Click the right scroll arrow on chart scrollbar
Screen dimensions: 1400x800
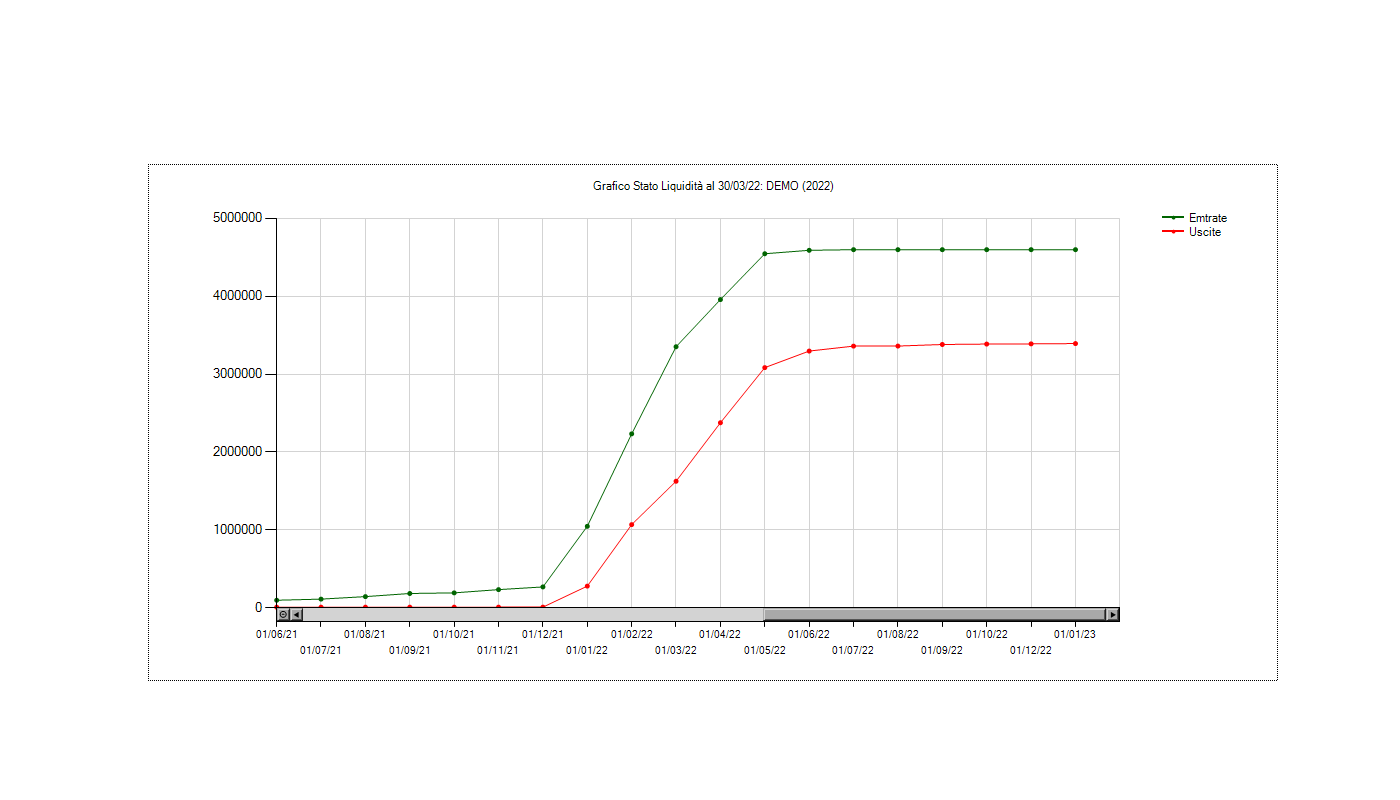point(1112,614)
